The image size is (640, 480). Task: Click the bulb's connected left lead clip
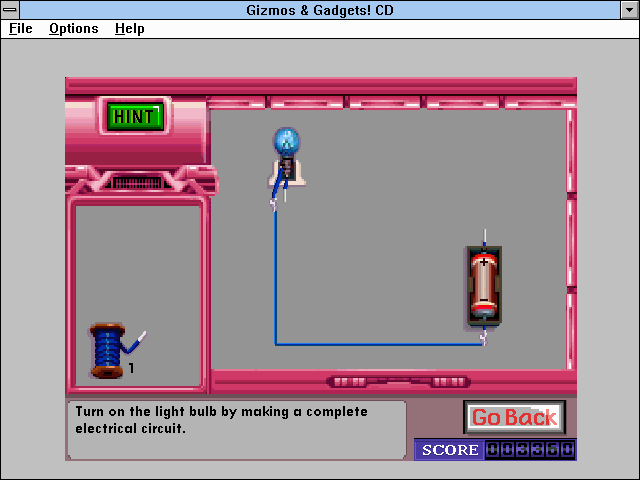[273, 204]
